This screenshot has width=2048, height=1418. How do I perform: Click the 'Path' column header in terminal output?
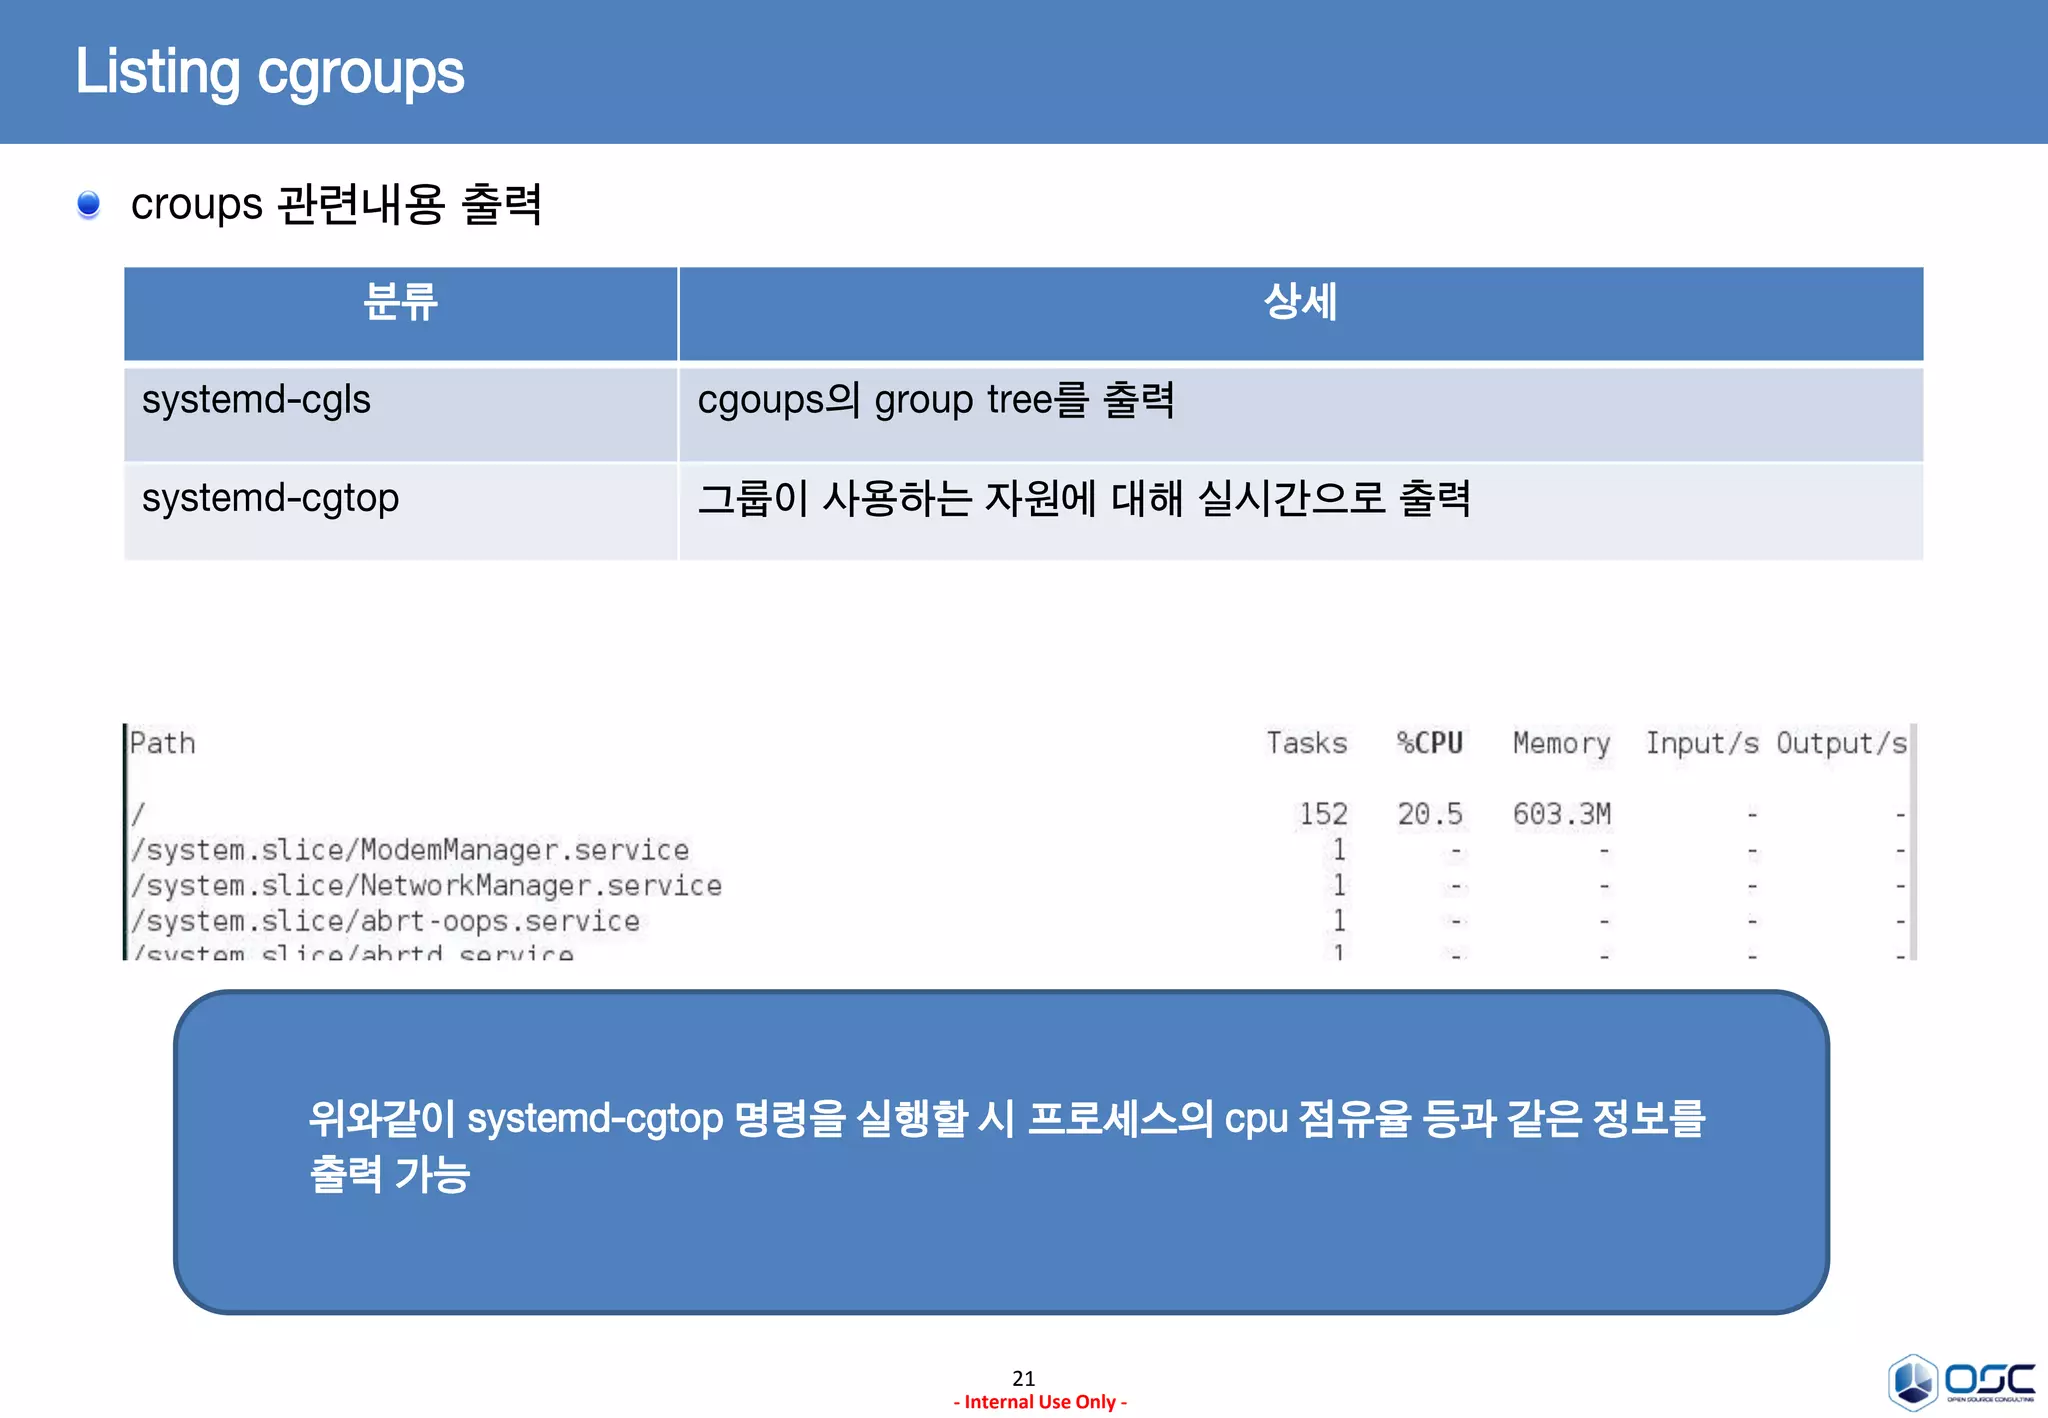coord(163,743)
